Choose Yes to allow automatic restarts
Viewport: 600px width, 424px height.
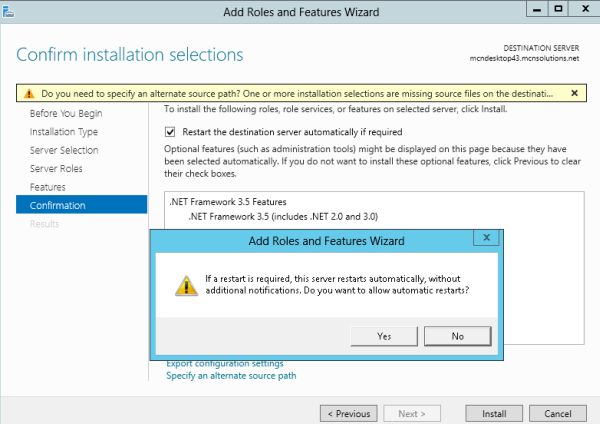[384, 336]
